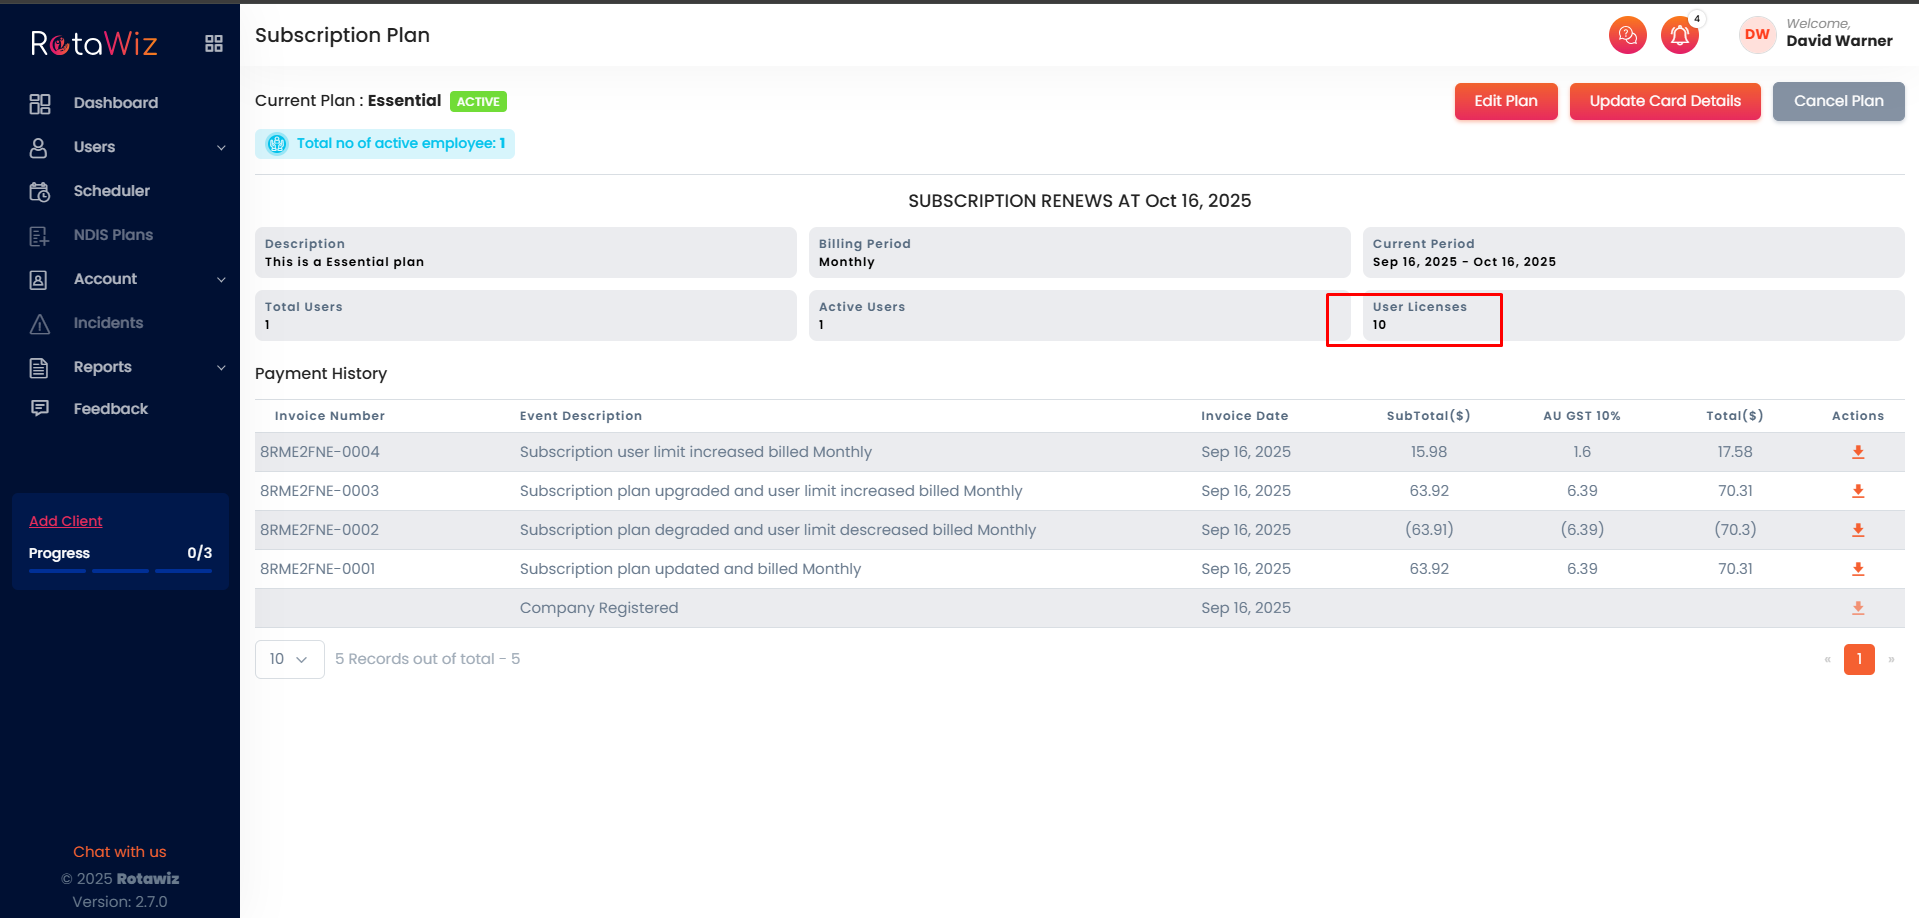
Task: Click the DW user avatar
Action: tap(1756, 35)
